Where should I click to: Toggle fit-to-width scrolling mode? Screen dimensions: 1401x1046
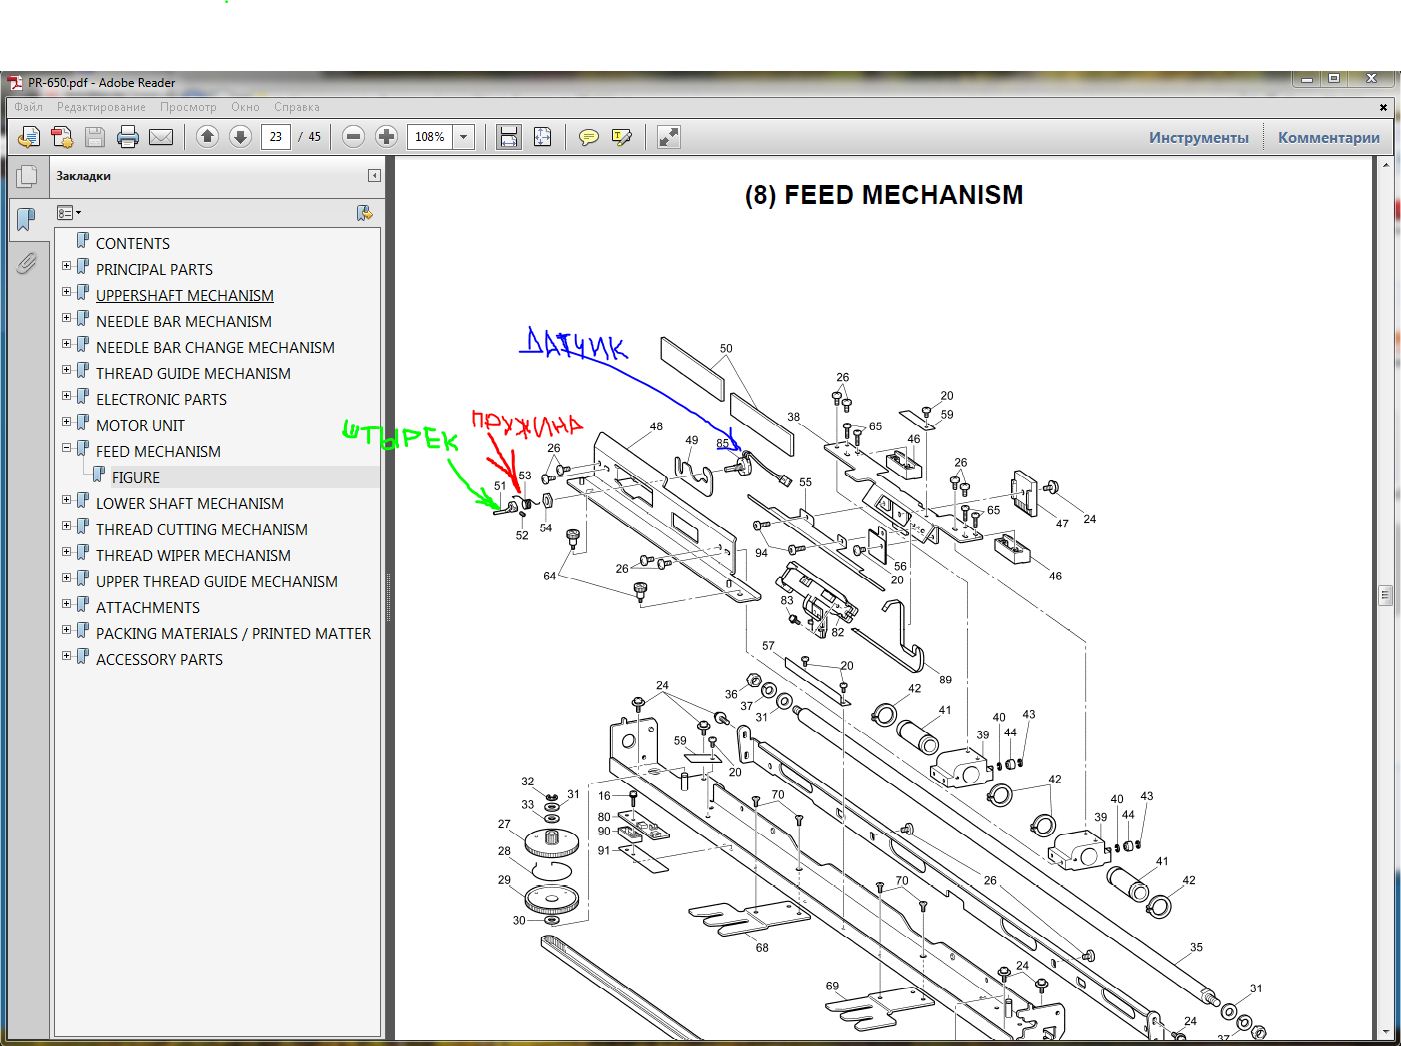tap(509, 137)
